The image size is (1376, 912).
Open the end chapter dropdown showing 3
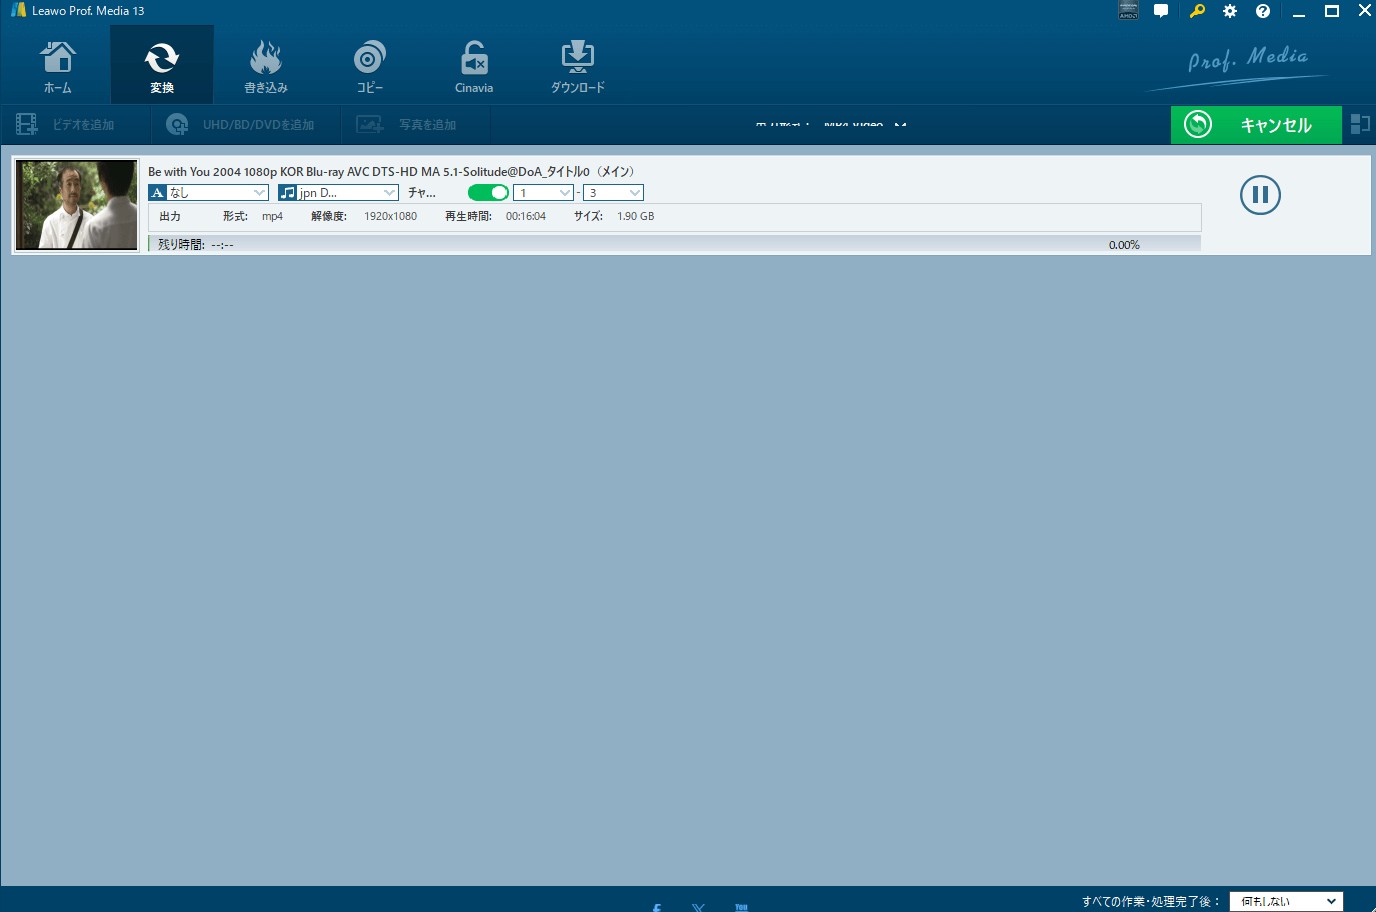tap(613, 192)
